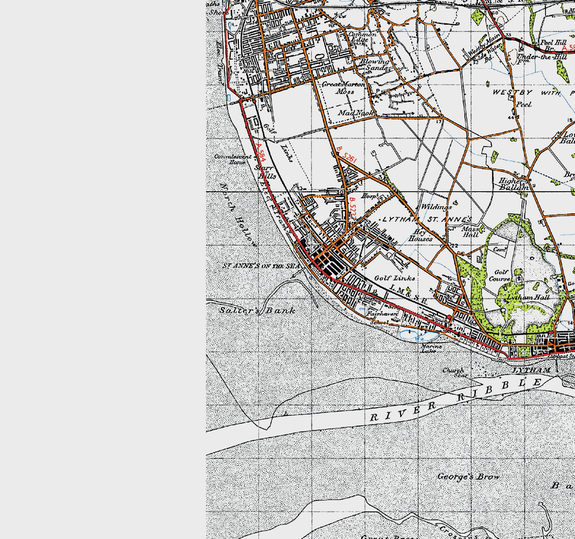This screenshot has width=575, height=539.
Task: Click the "Fairhaven" label
Action: (x=382, y=314)
